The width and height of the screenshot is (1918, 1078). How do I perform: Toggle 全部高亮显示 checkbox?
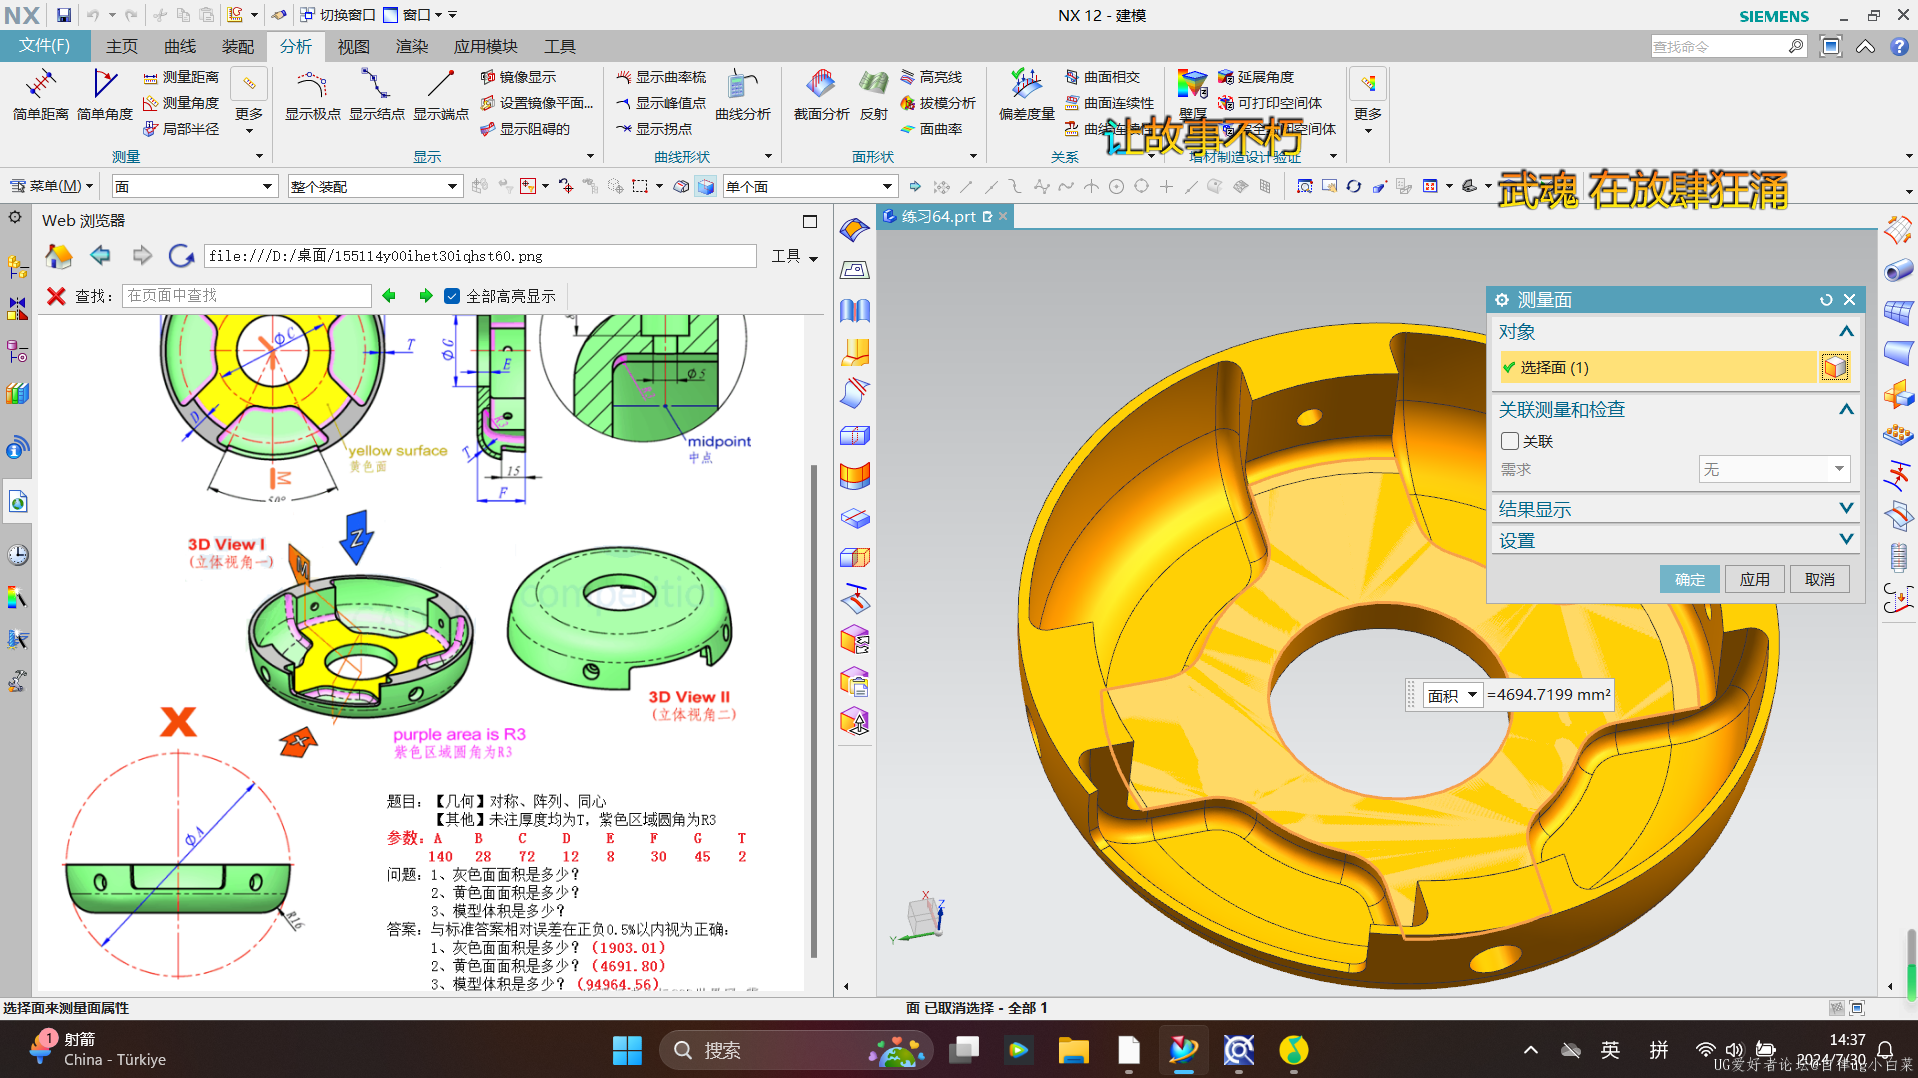point(452,296)
